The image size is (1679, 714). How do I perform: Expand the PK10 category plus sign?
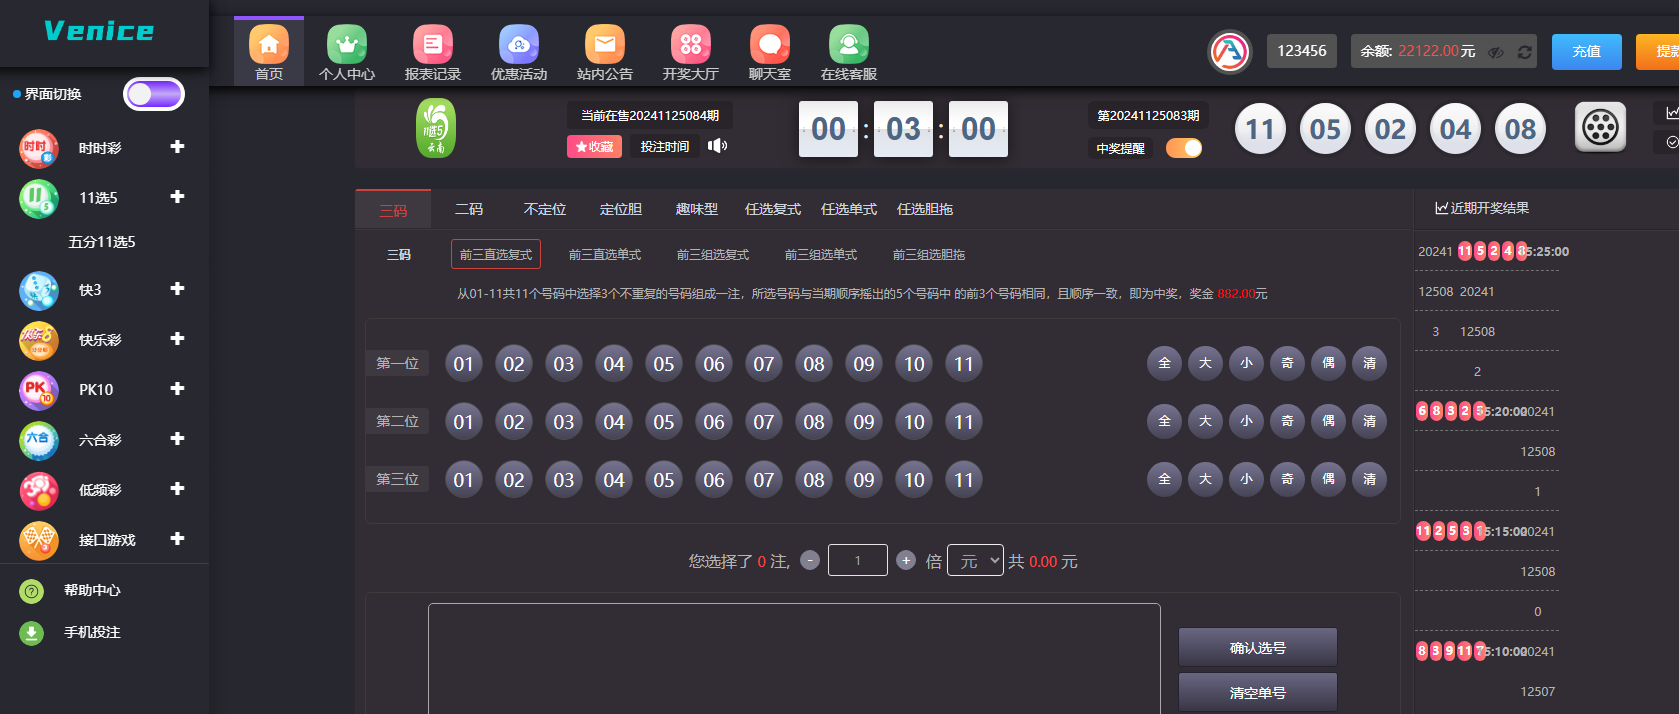point(177,389)
